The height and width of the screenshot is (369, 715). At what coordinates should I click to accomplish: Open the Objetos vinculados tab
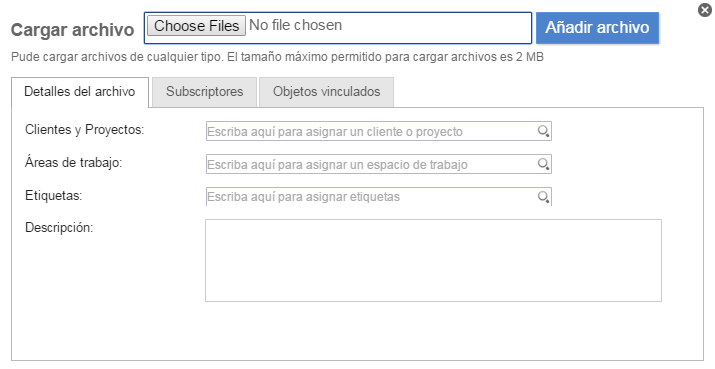pyautogui.click(x=326, y=92)
